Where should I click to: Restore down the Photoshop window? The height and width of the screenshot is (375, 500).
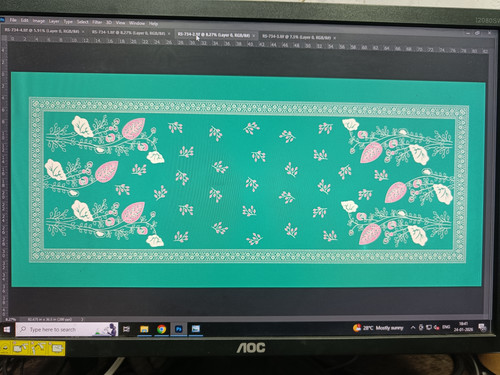[477, 33]
